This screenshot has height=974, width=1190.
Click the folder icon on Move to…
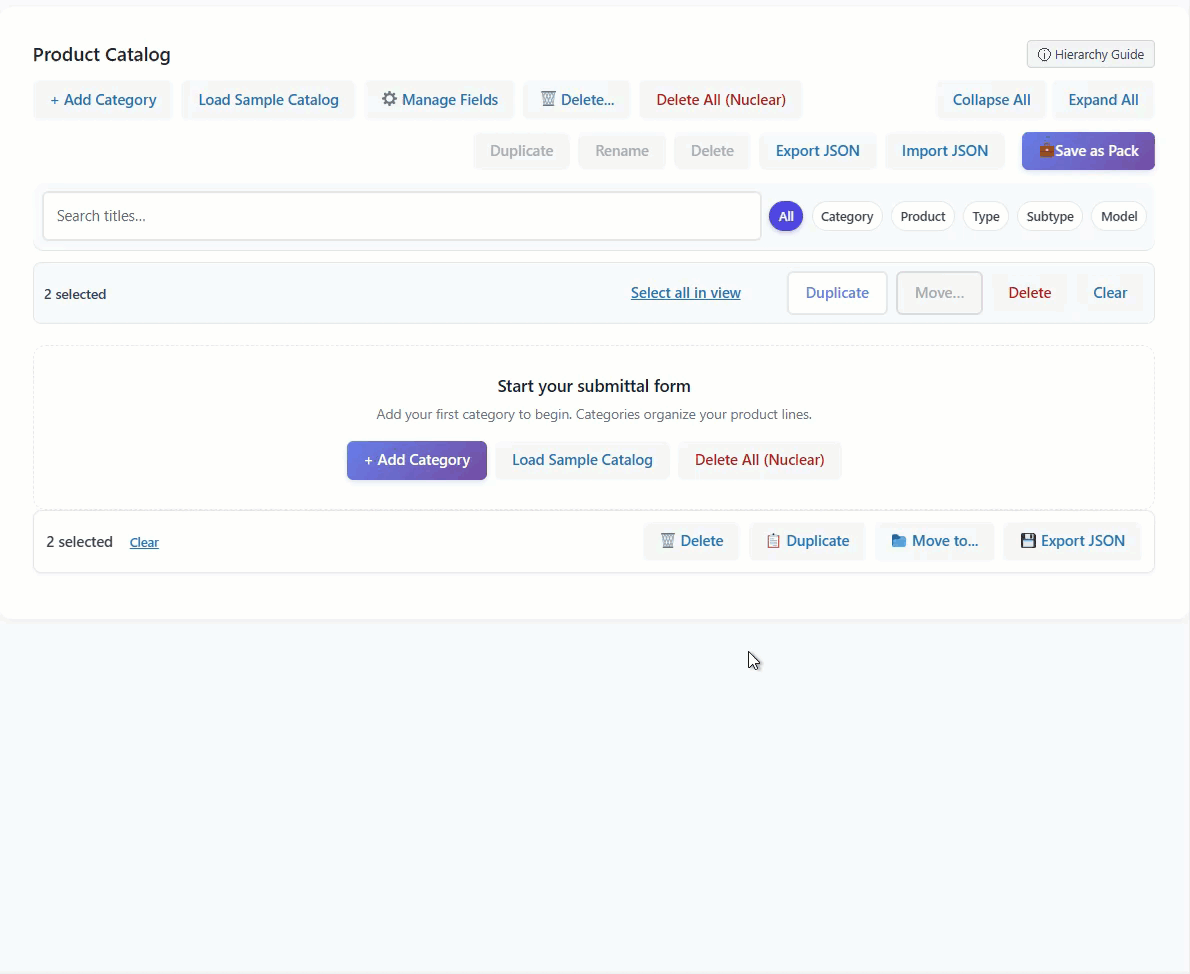[x=899, y=541]
